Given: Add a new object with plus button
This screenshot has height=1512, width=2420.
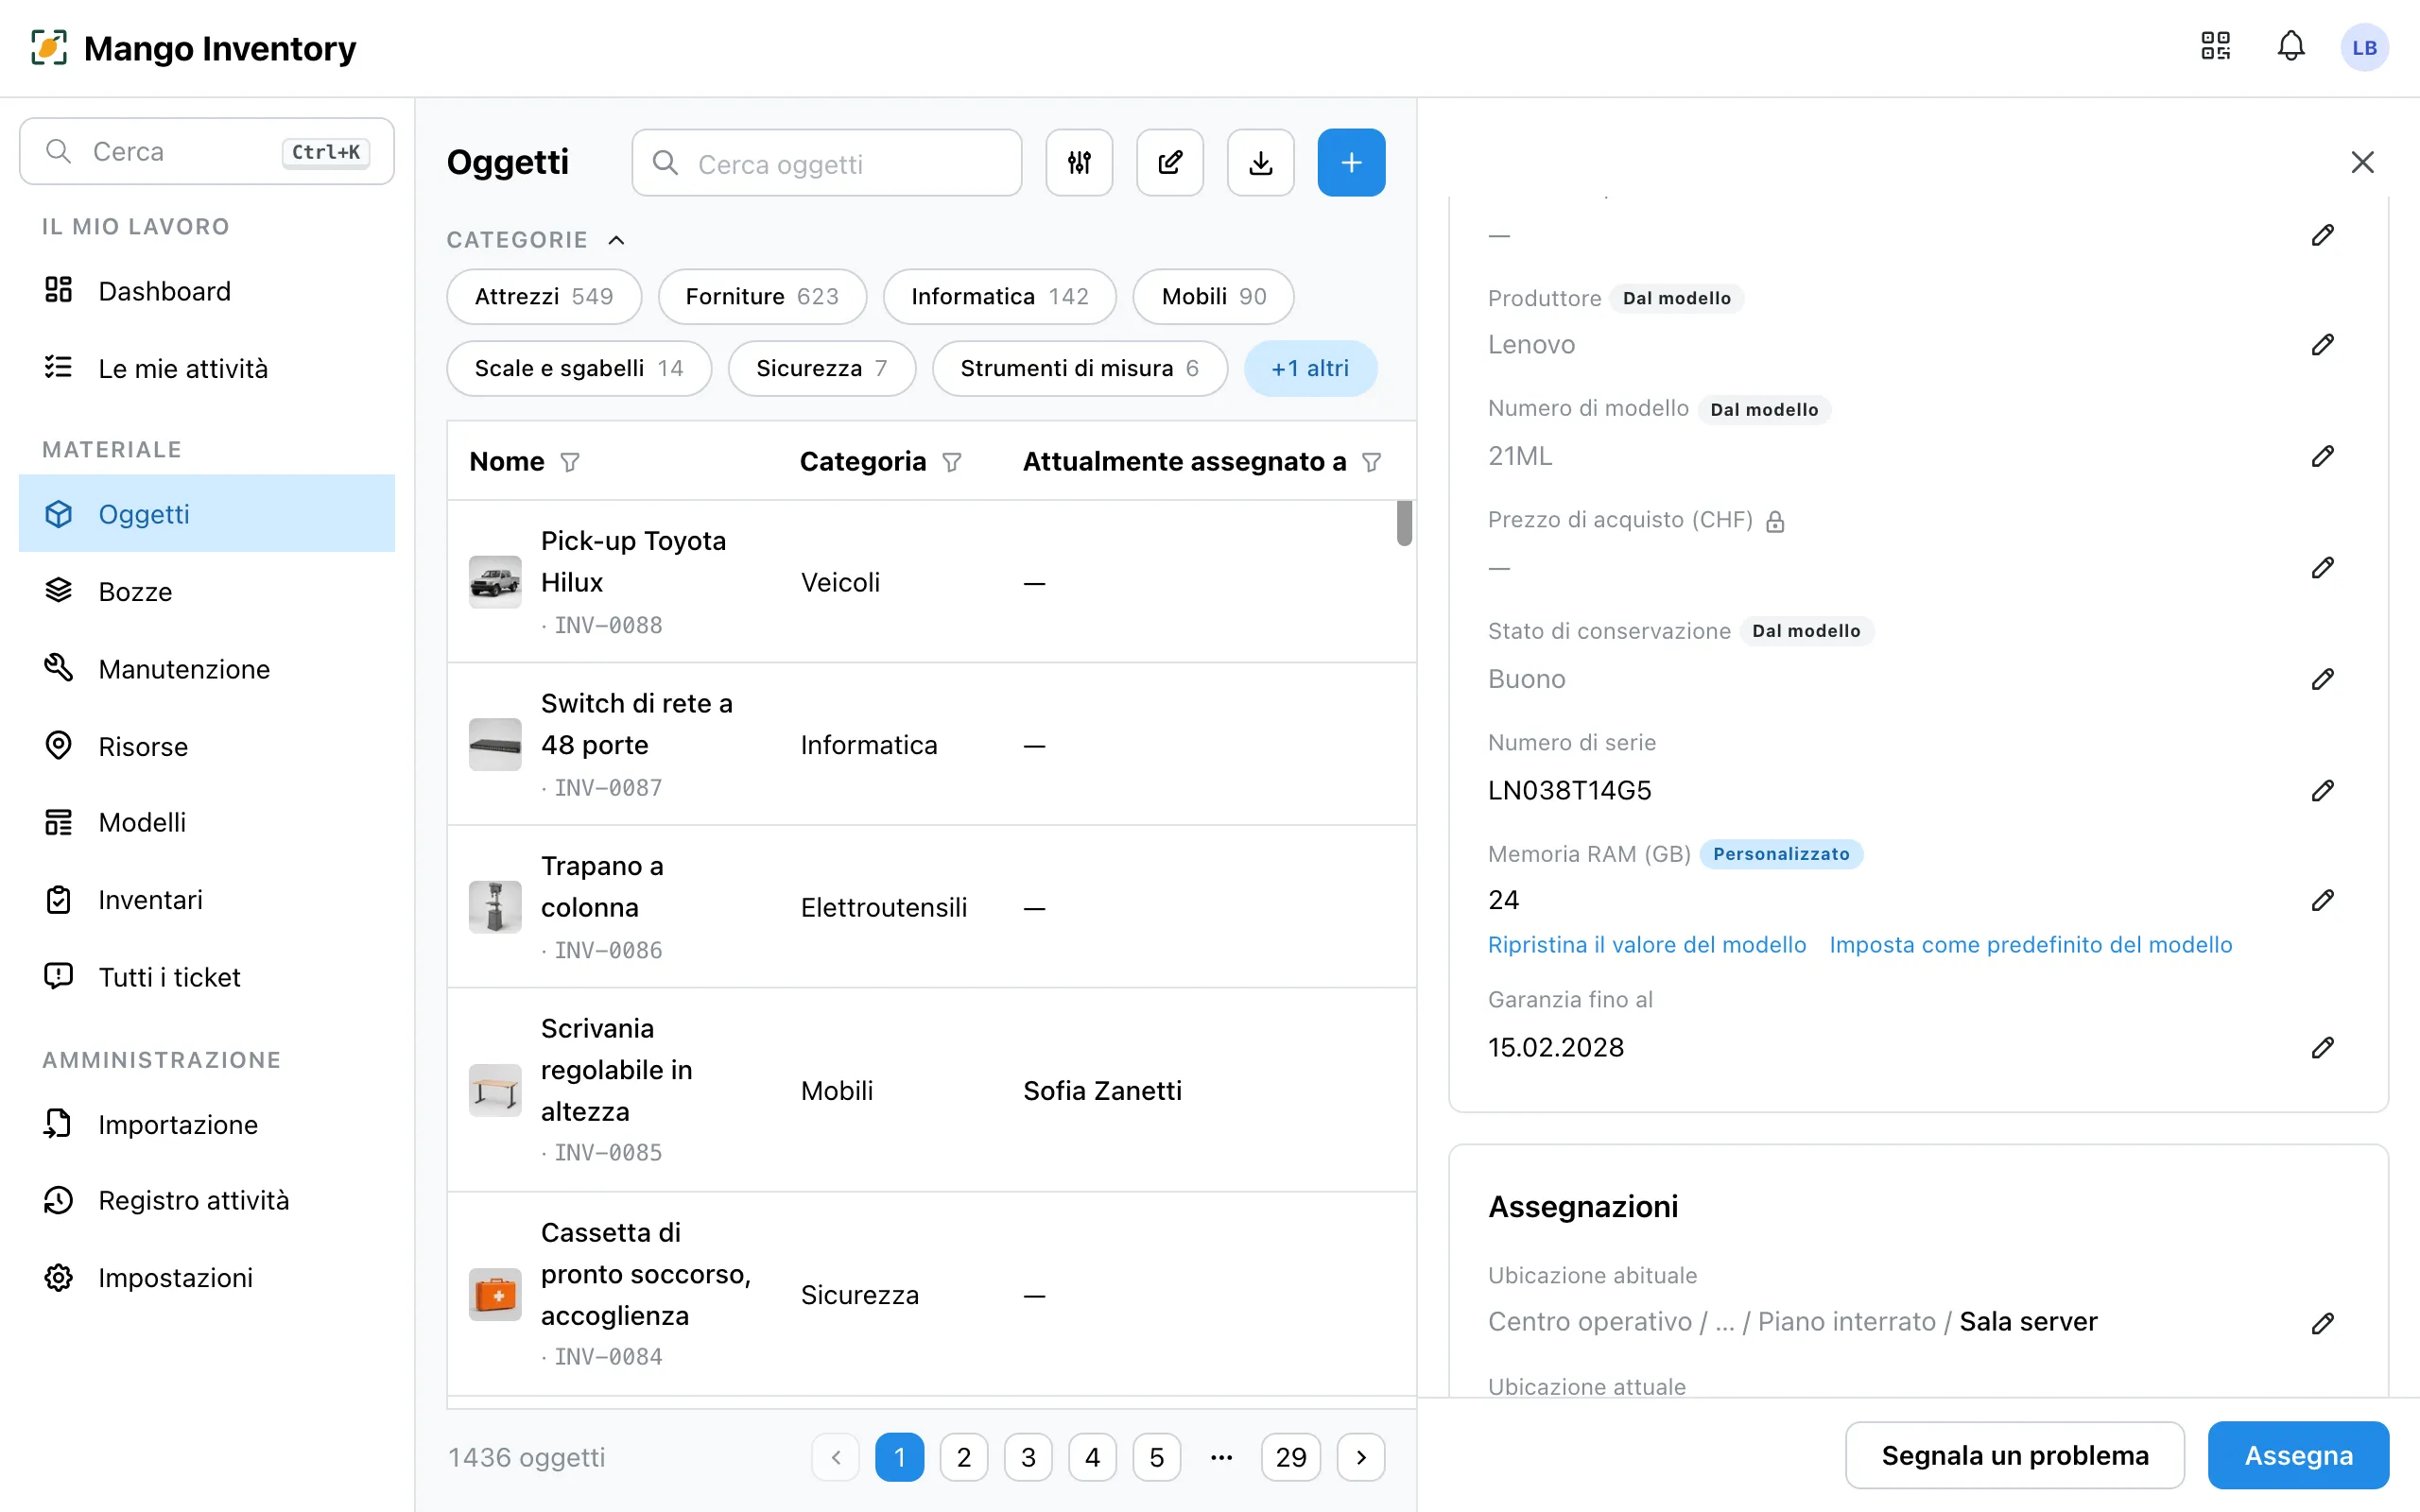Looking at the screenshot, I should click(1351, 162).
